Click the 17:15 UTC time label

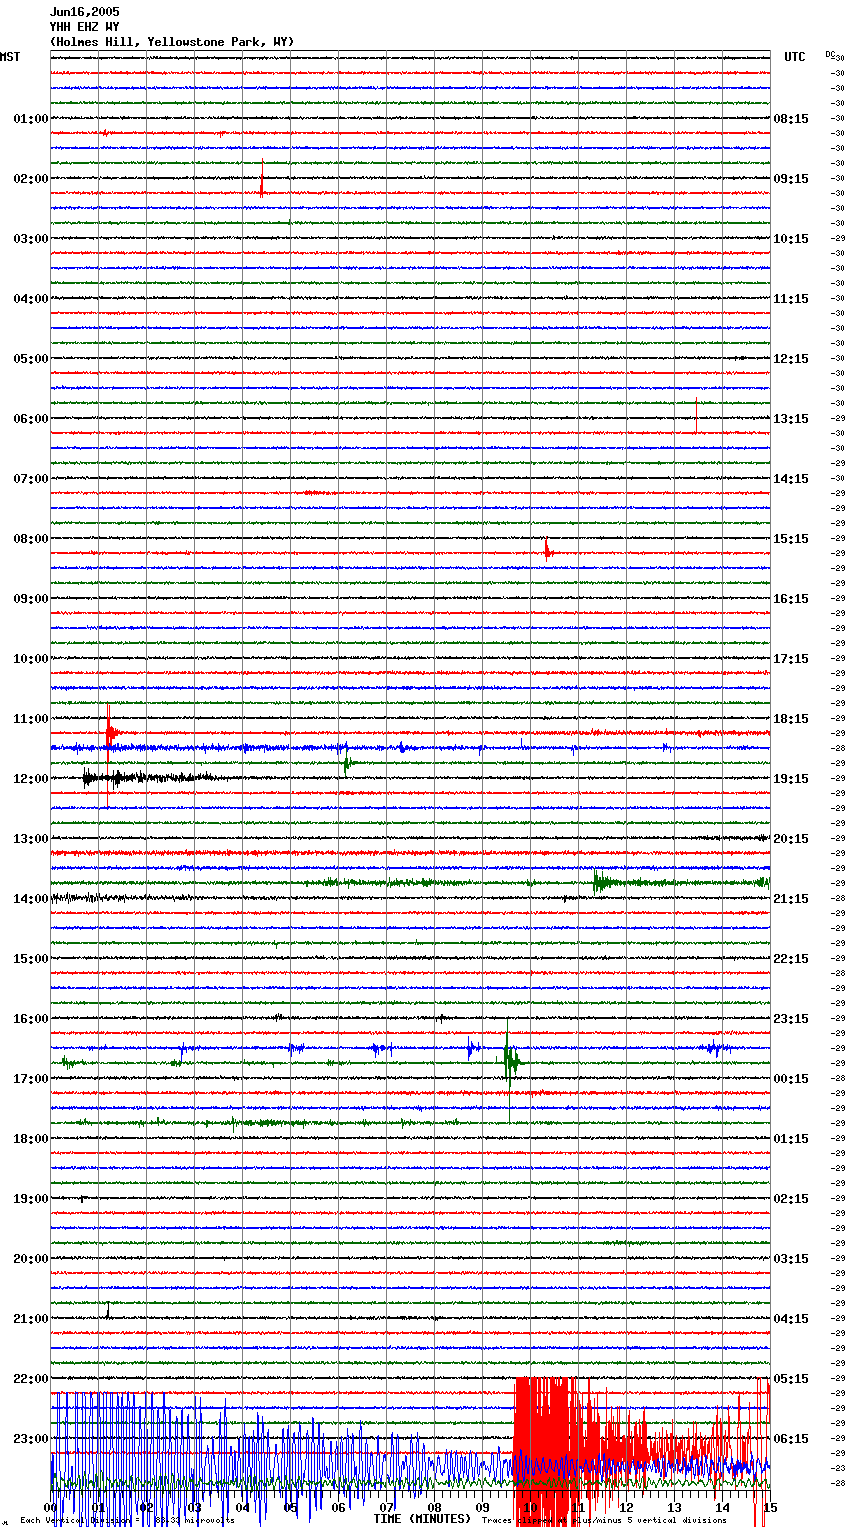[x=791, y=659]
